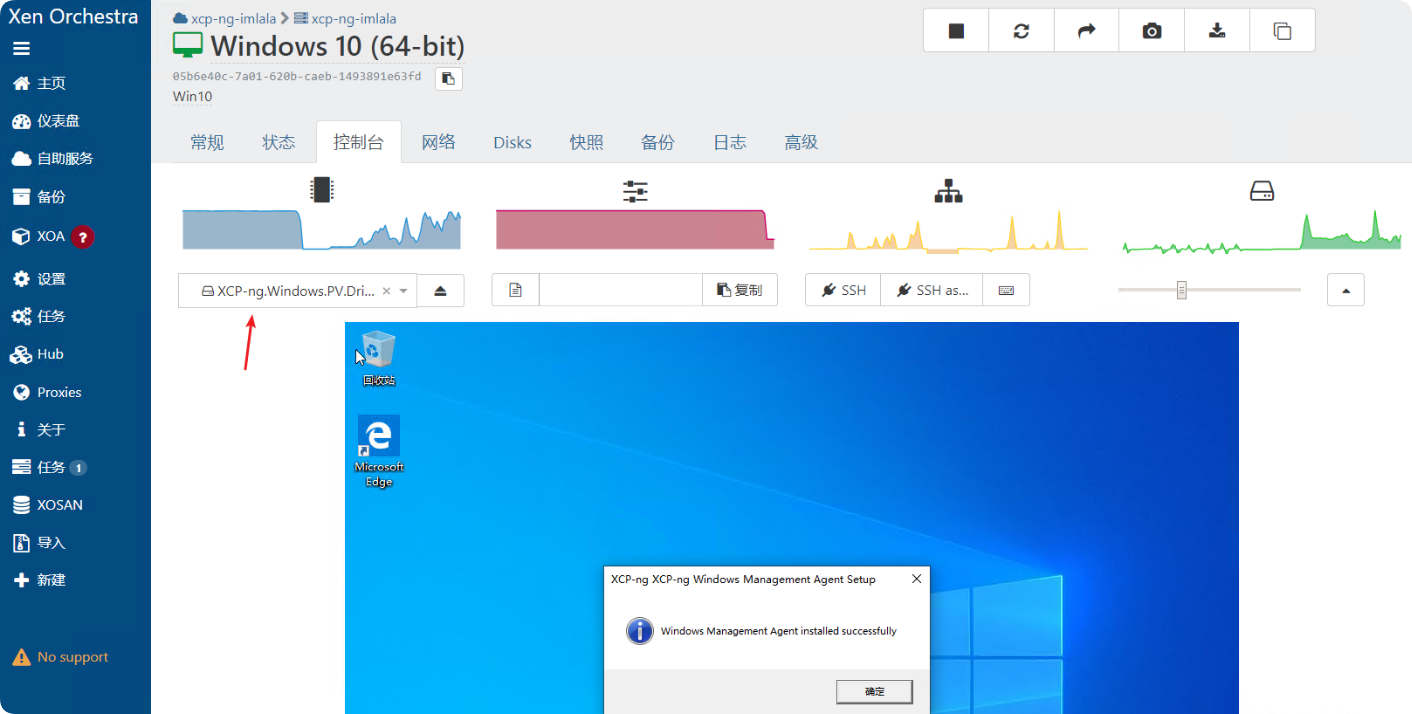Open Proxies in the sidebar
1412x714 pixels.
(x=47, y=392)
